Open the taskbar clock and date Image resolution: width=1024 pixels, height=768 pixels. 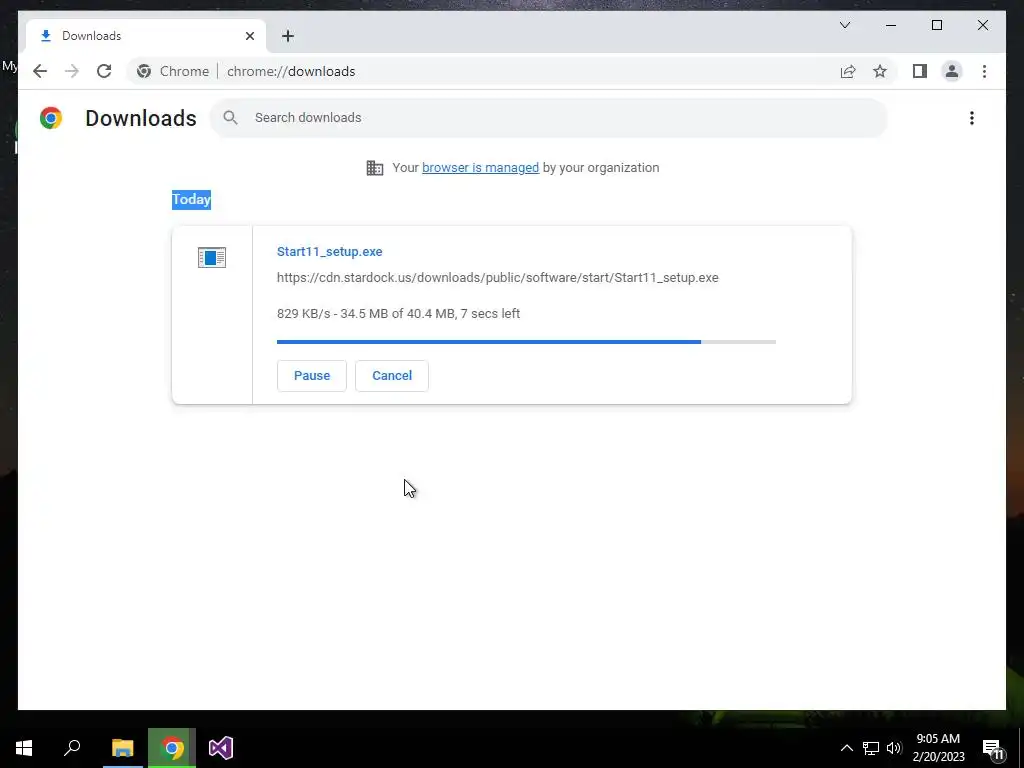[938, 748]
